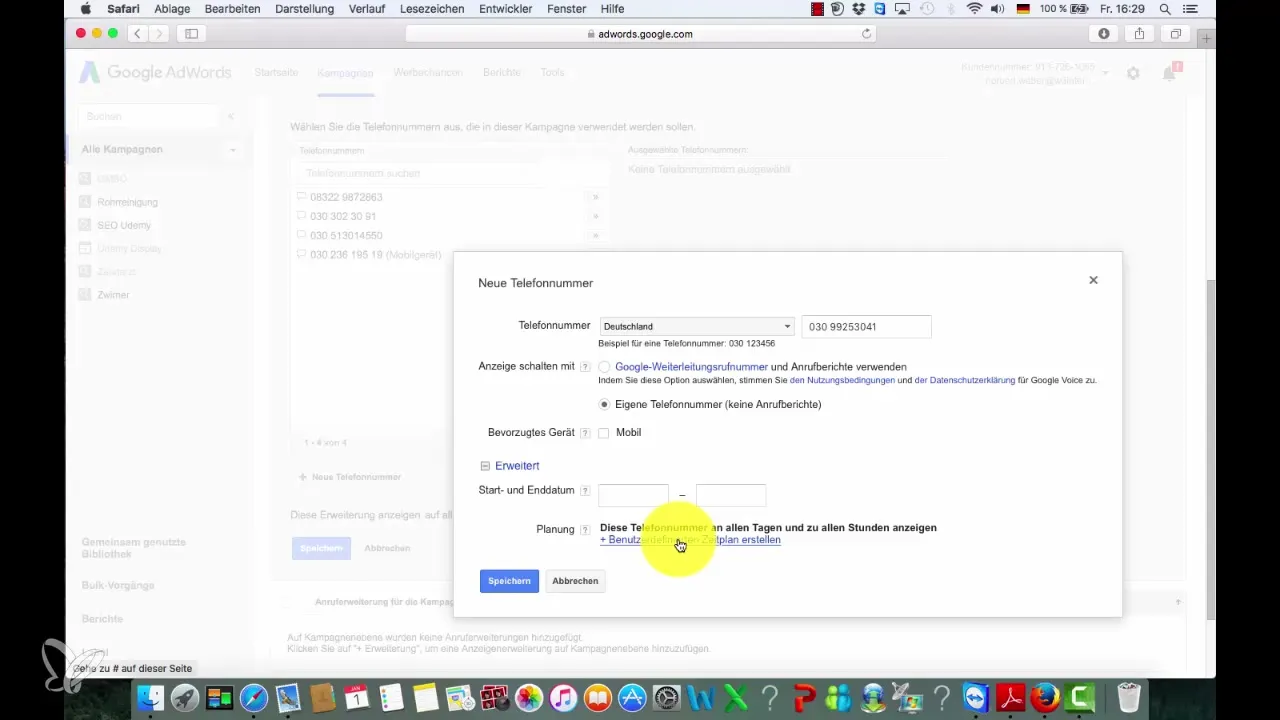Open Finder from the dock
This screenshot has width=1280, height=720.
tap(151, 697)
